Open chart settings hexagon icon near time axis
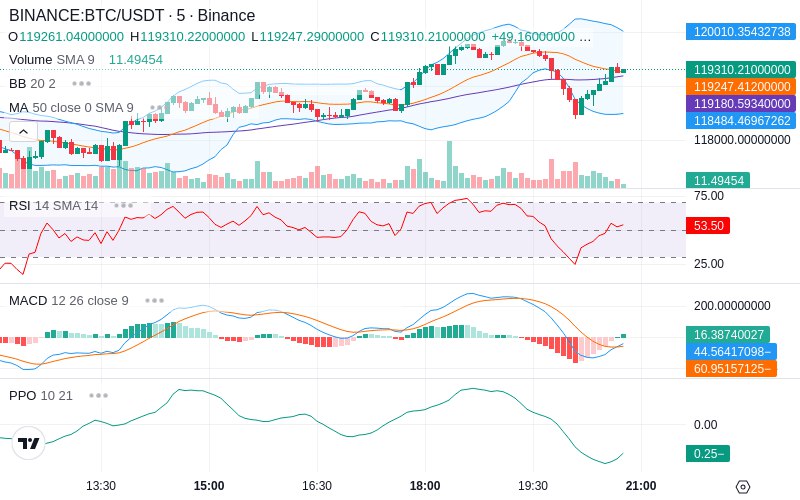800x500 pixels. (743, 487)
